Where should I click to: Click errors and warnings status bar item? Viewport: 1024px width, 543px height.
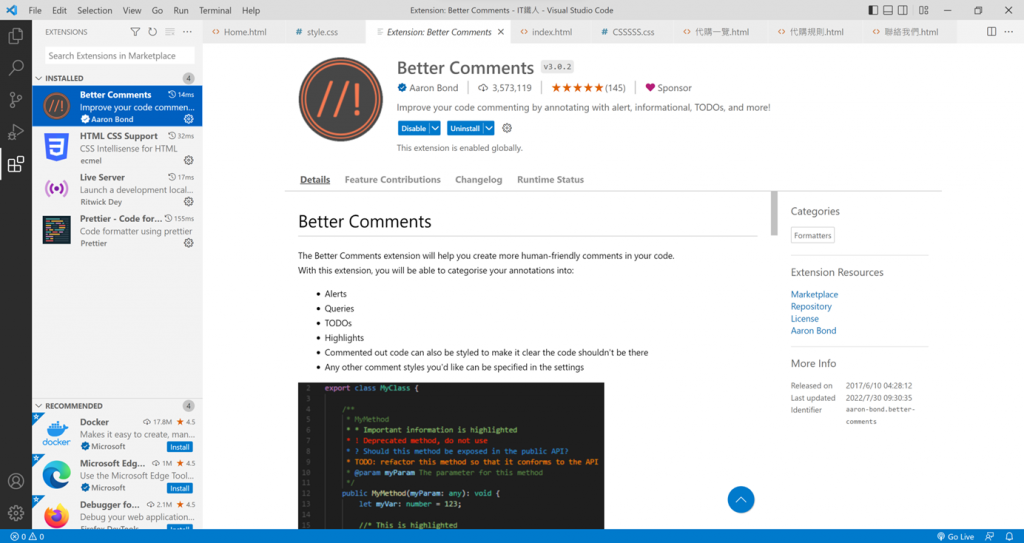pos(27,536)
